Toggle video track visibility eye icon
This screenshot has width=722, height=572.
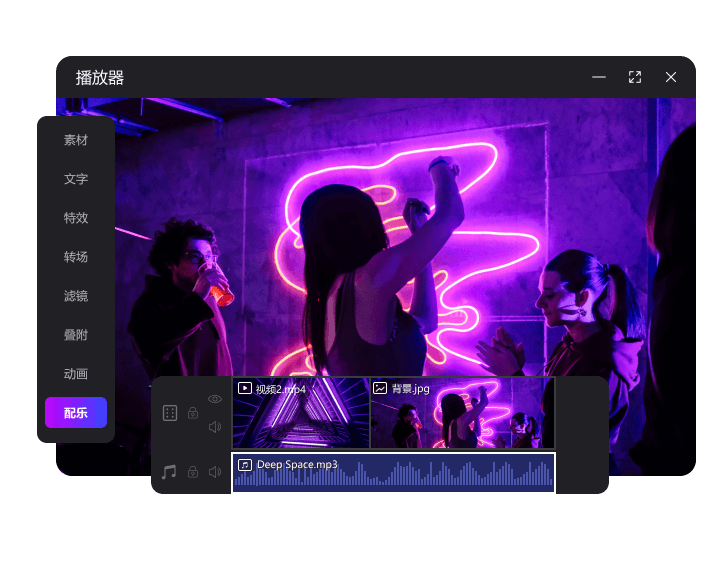click(x=215, y=399)
